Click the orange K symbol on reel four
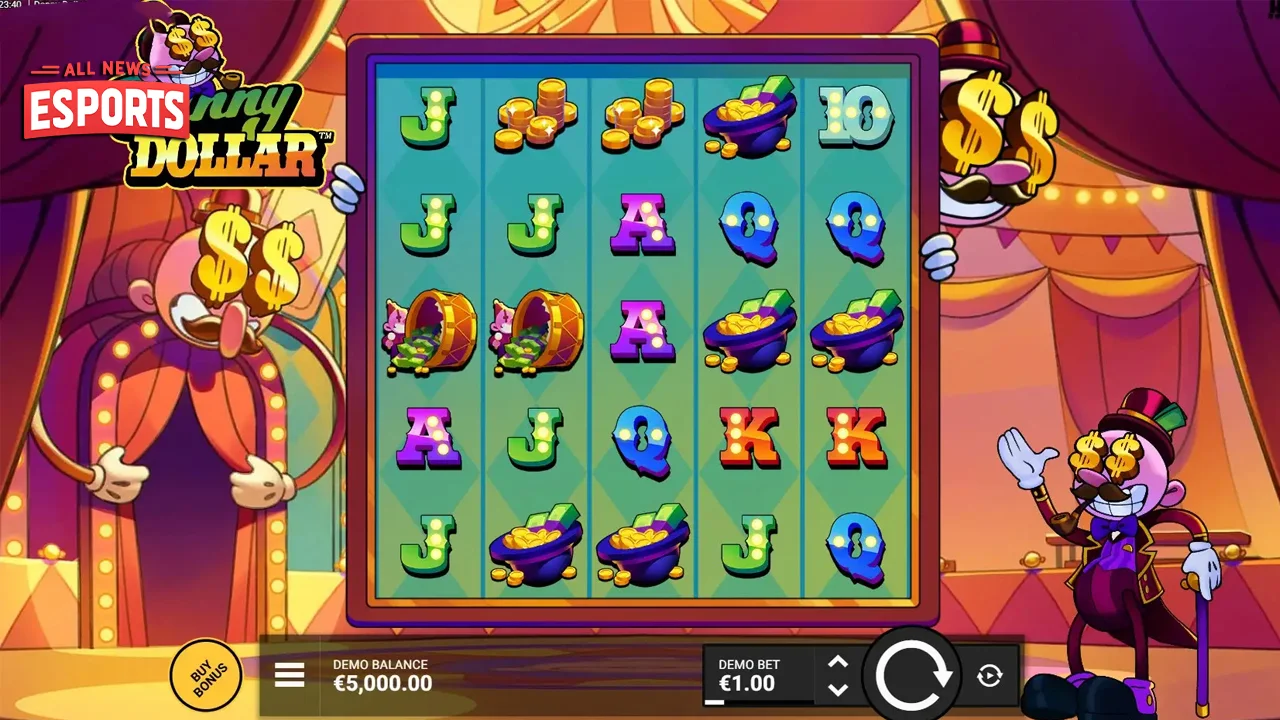 tap(749, 437)
